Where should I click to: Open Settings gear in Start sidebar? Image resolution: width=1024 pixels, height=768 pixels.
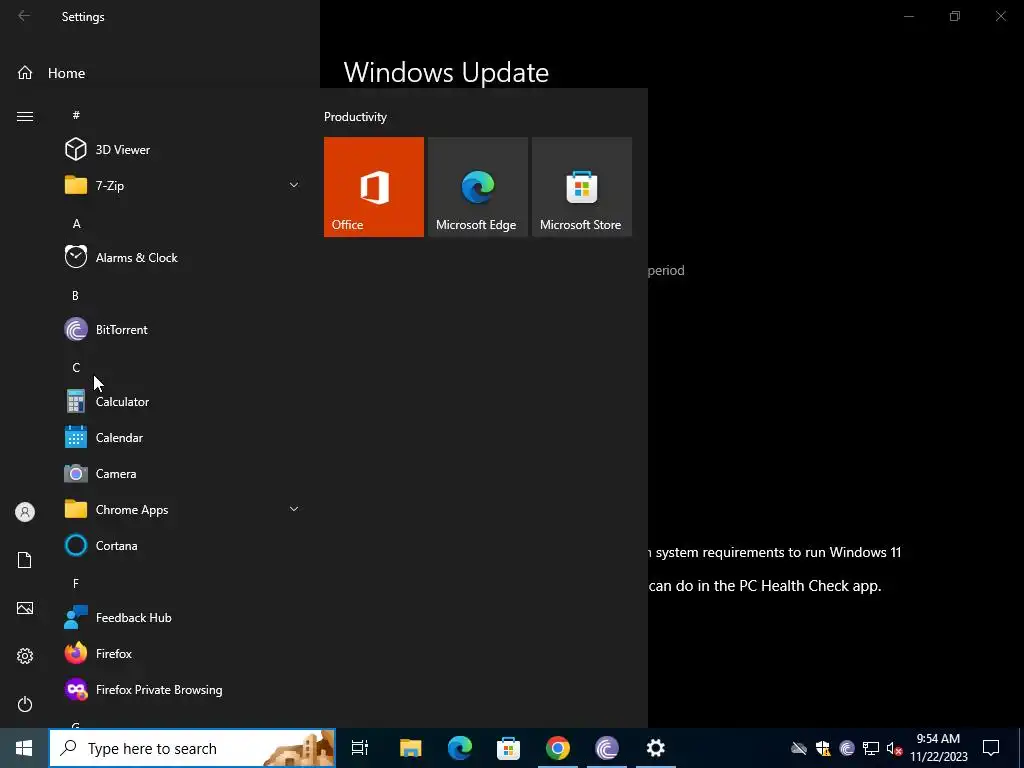point(25,656)
